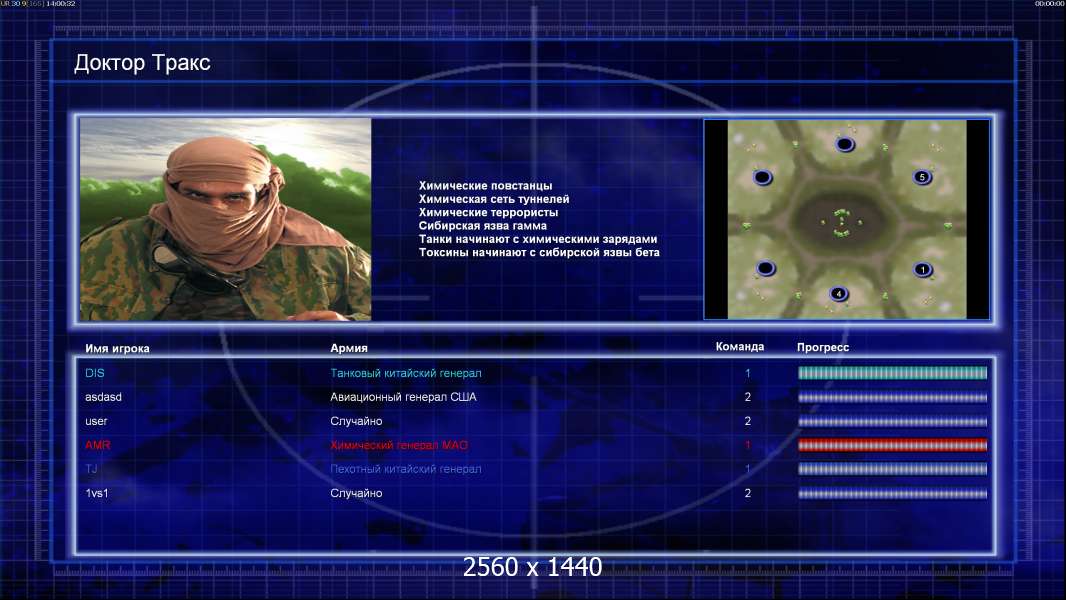
Task: Click 'Химическая сеть туннелей' line
Action: click(x=494, y=199)
